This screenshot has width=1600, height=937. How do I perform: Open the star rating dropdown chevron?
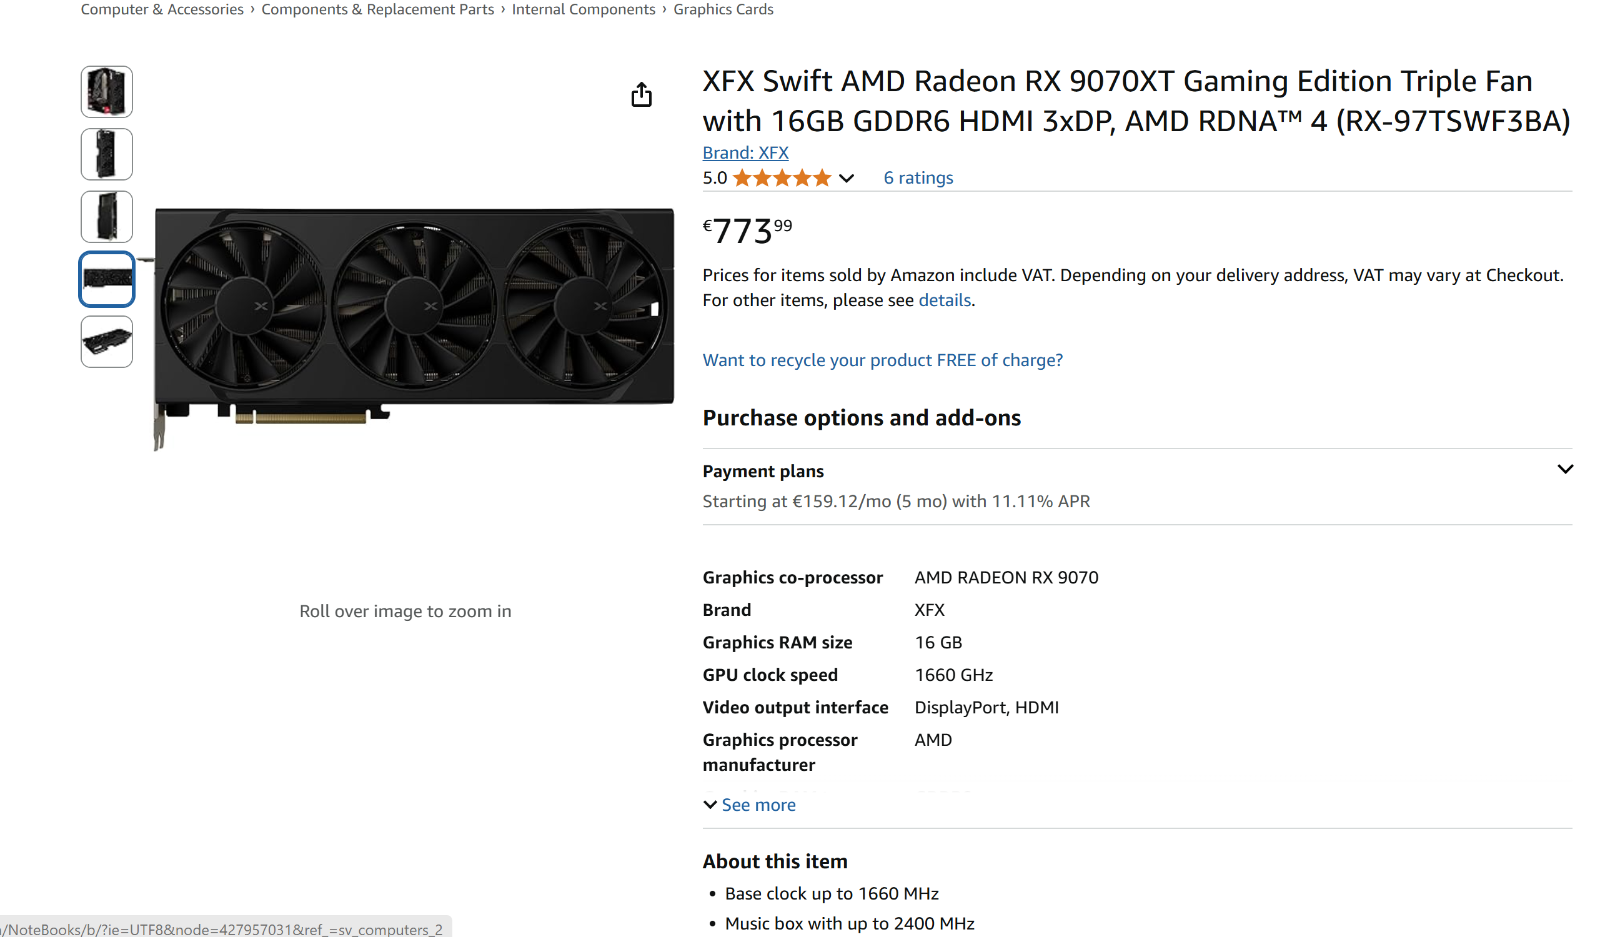[846, 178]
